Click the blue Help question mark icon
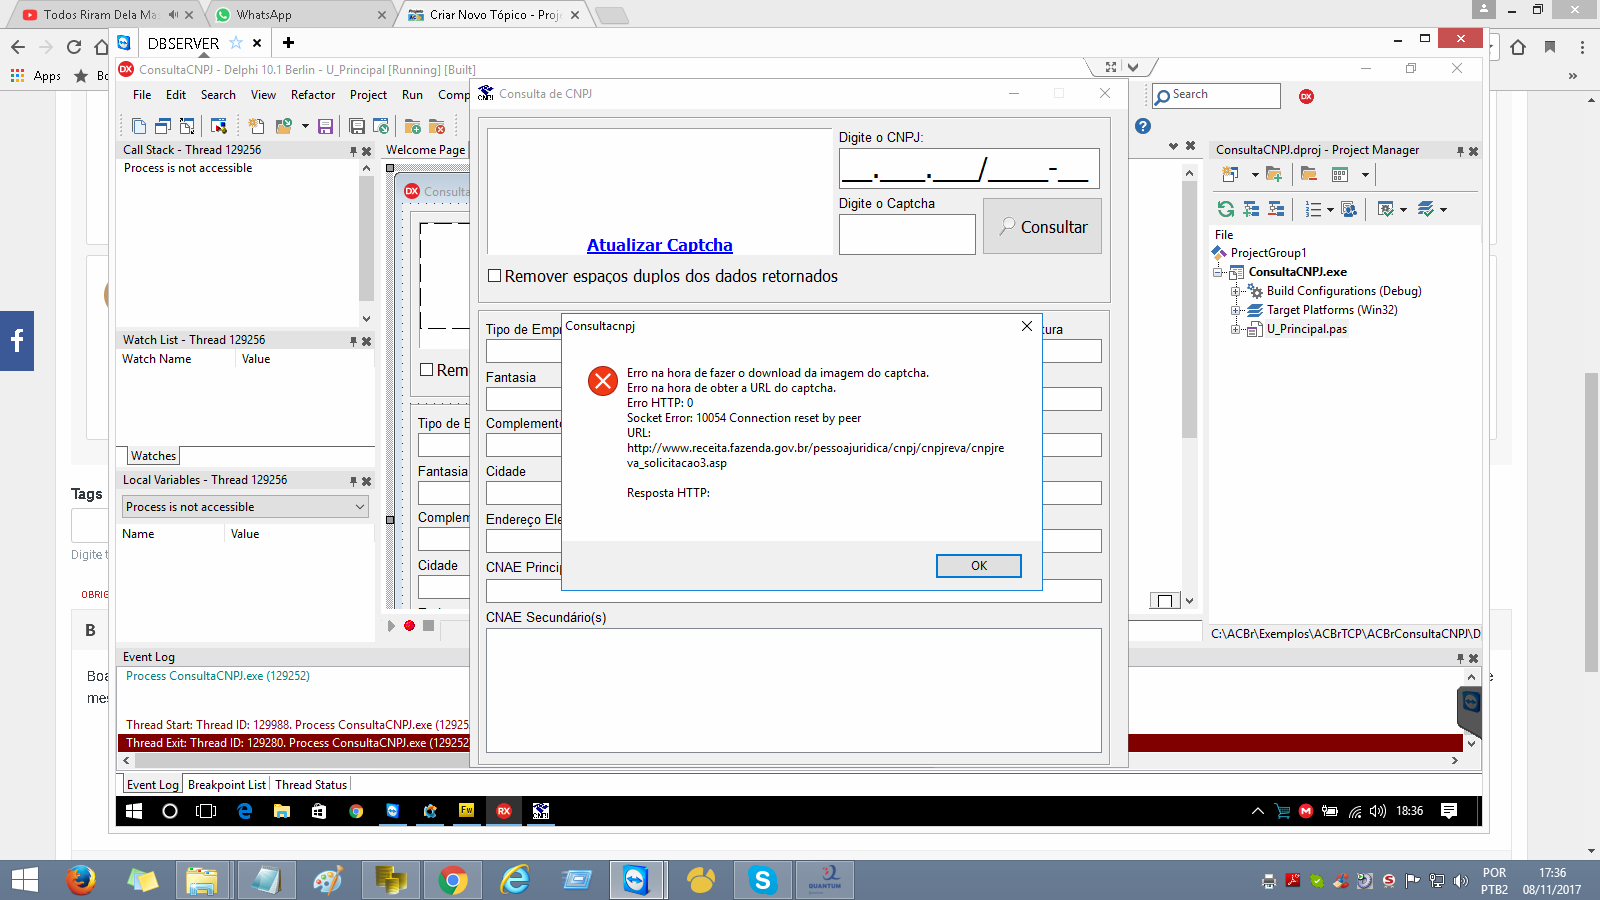1600x900 pixels. pos(1143,126)
